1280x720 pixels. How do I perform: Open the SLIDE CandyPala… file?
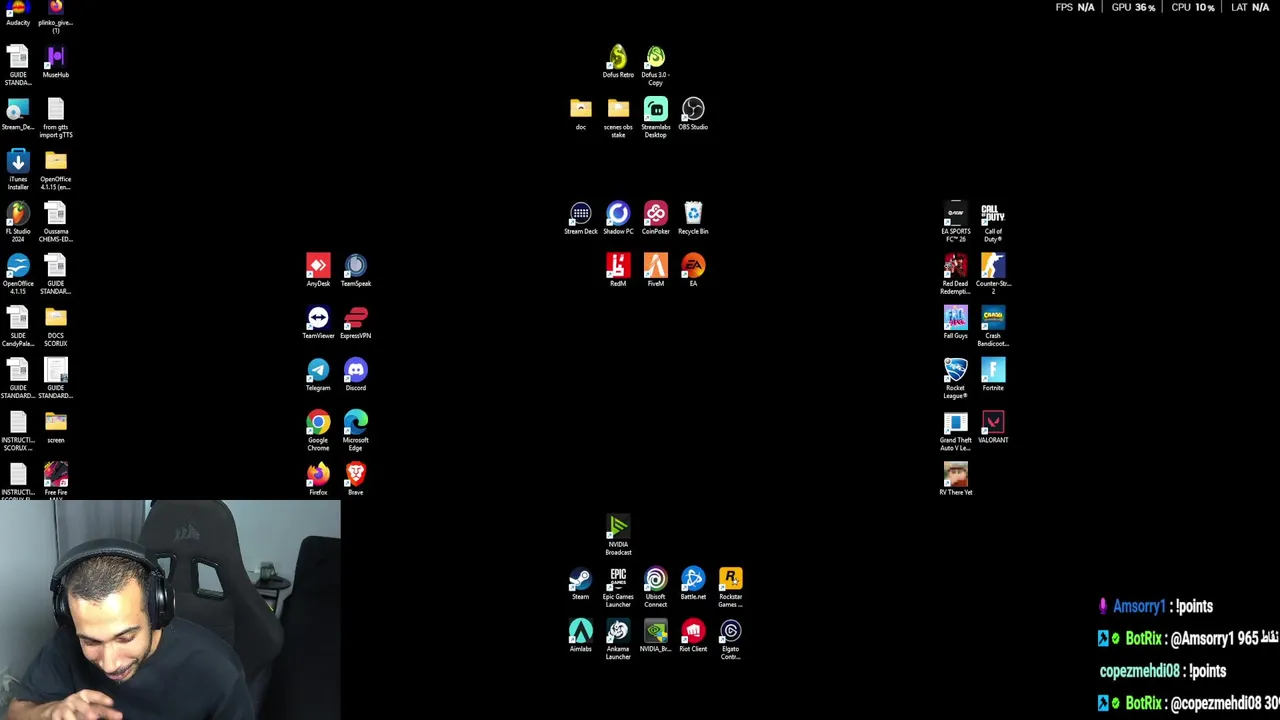point(18,327)
